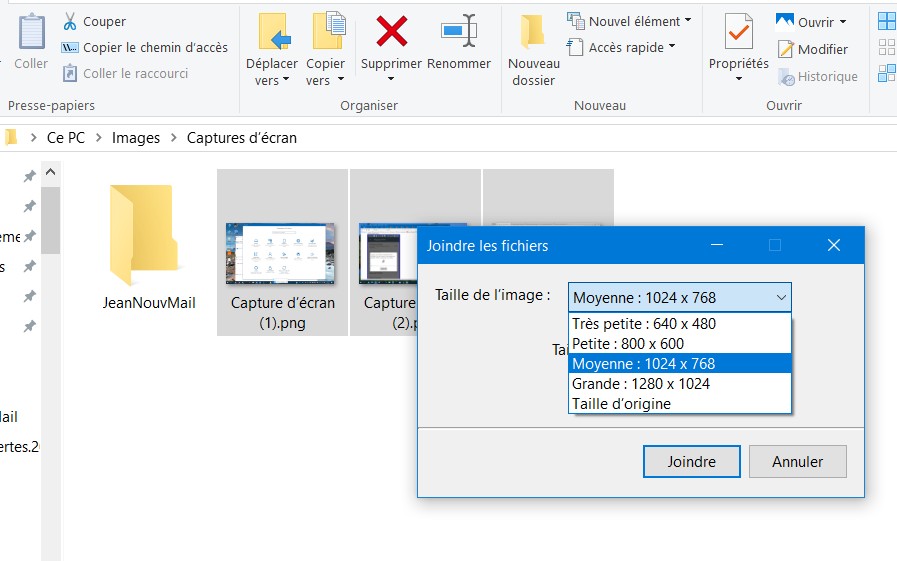Click Copier le chemin d'accès
Screen dimensions: 897x561
click(x=145, y=47)
